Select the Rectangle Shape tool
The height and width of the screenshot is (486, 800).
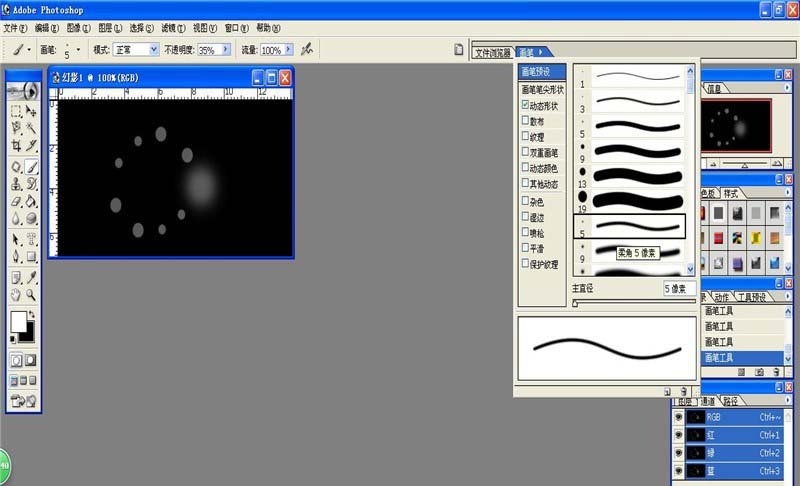coord(31,256)
